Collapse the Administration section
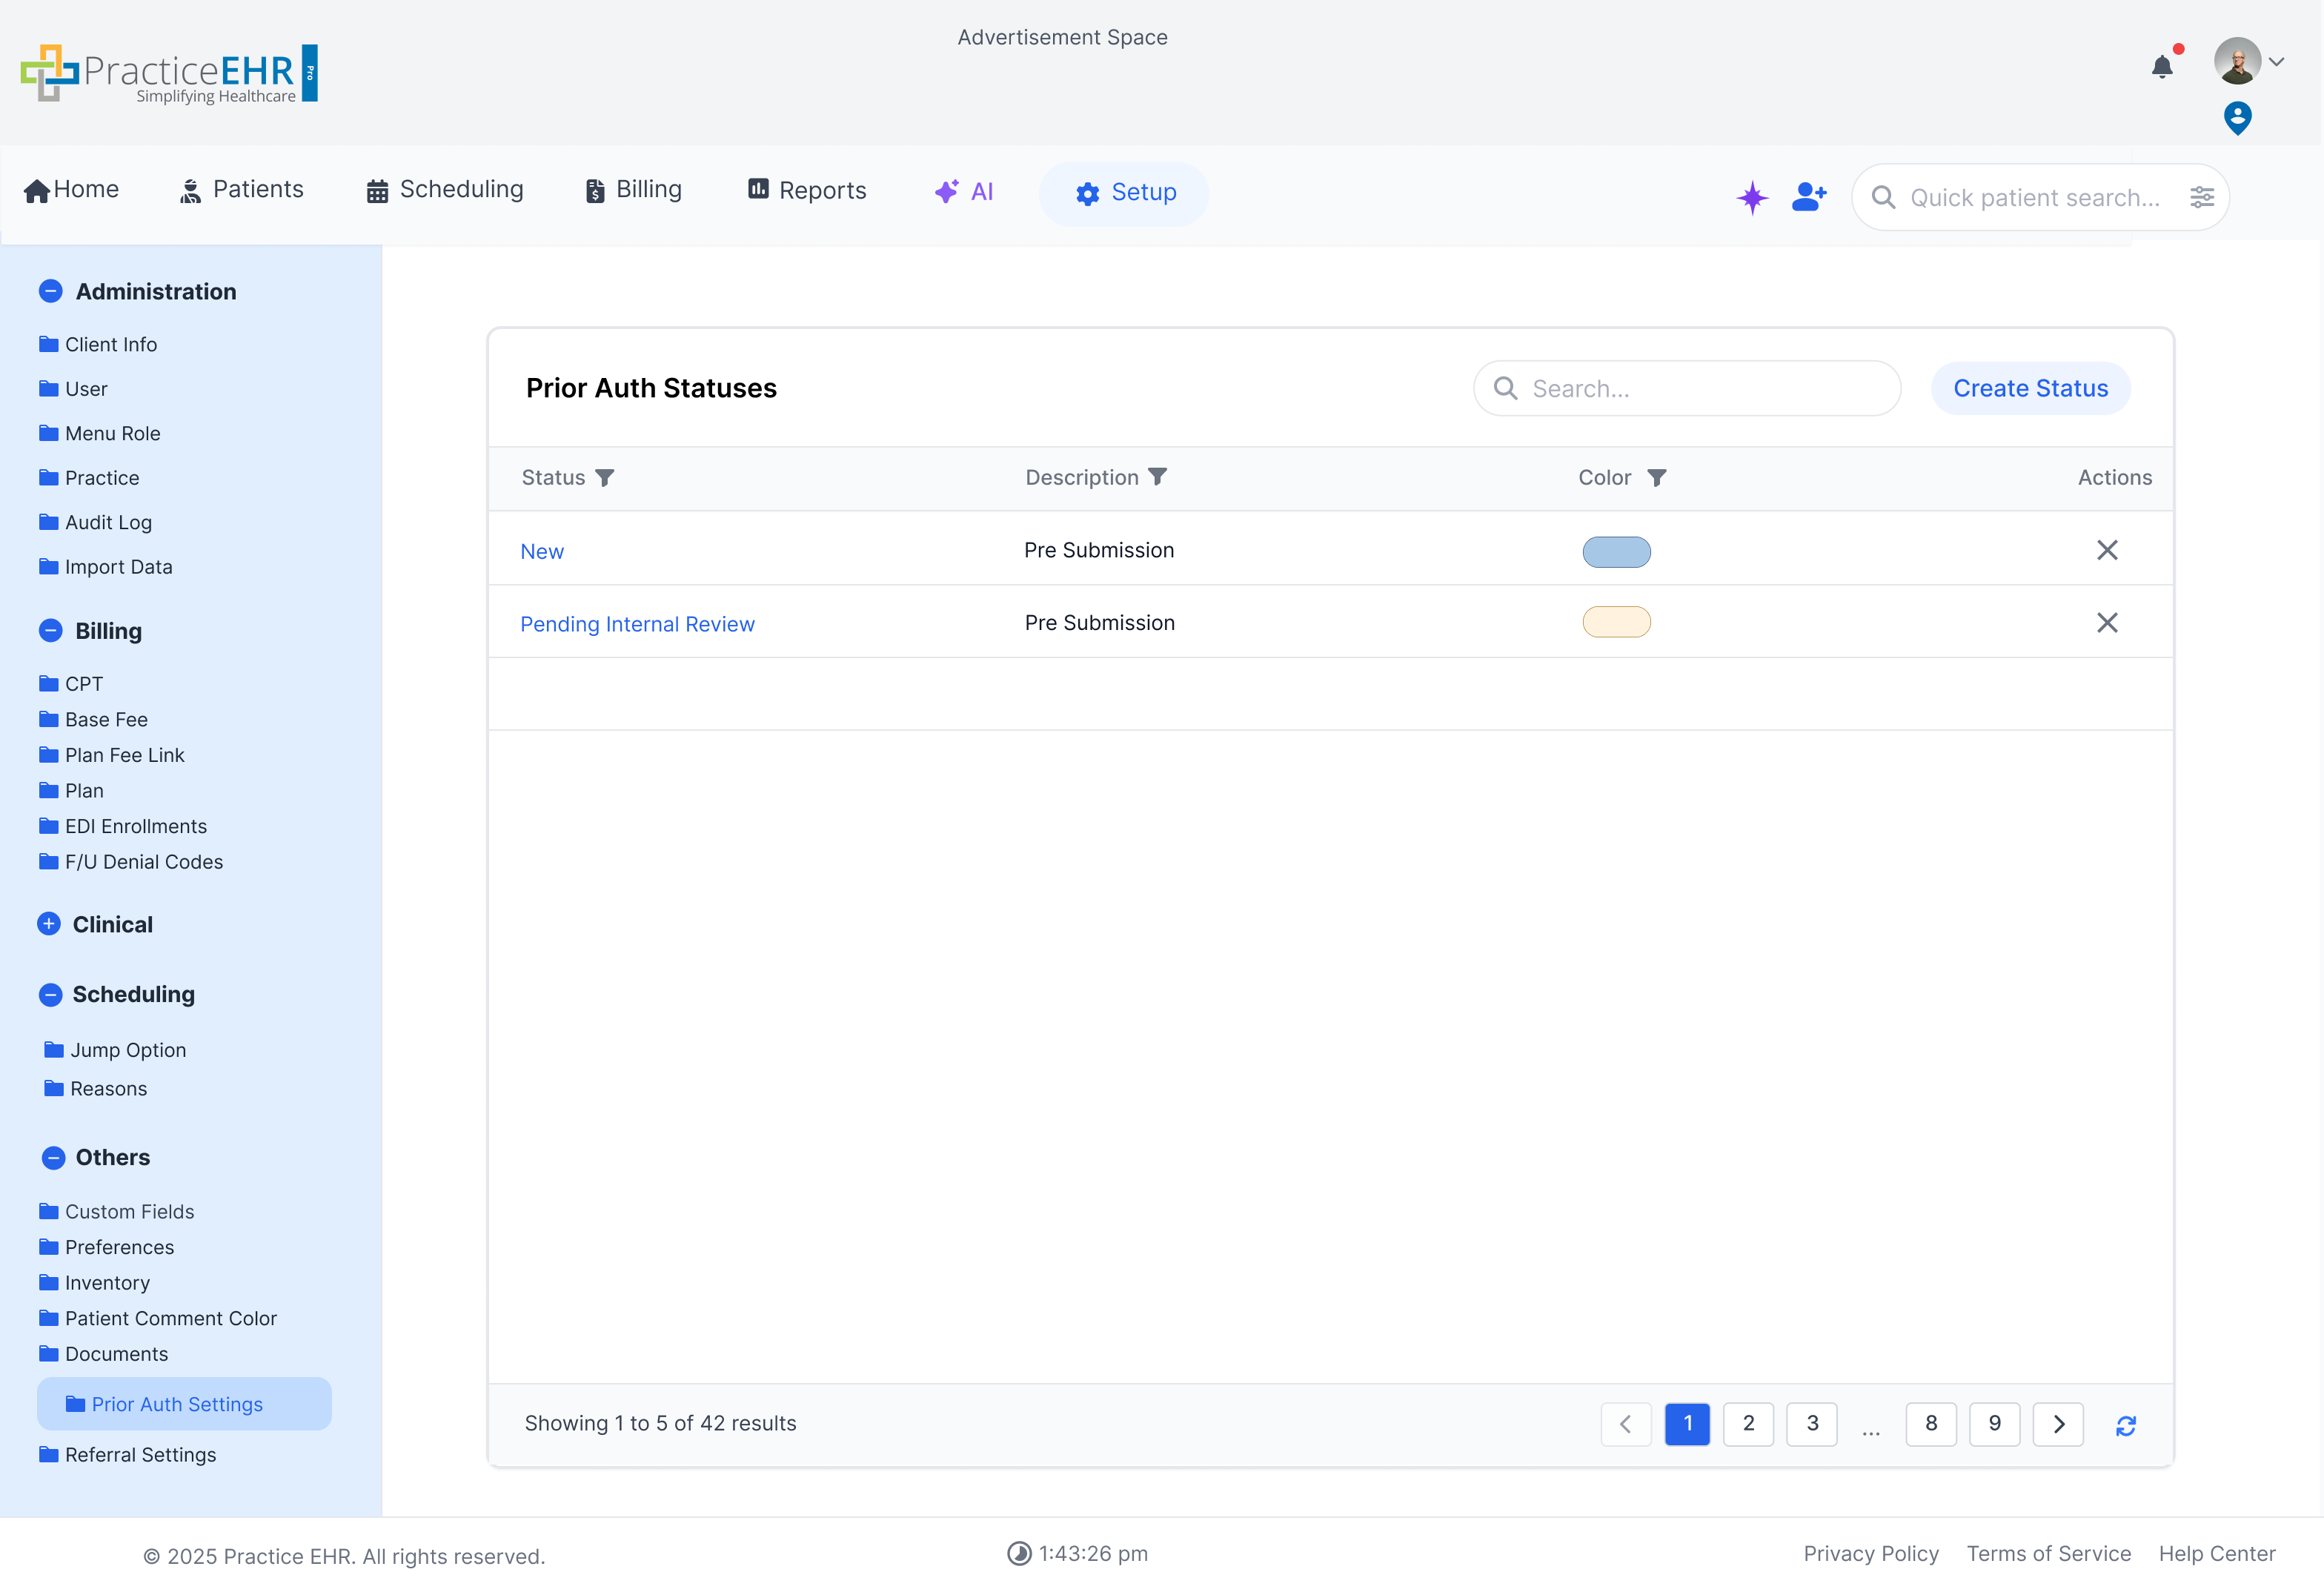 (x=51, y=291)
